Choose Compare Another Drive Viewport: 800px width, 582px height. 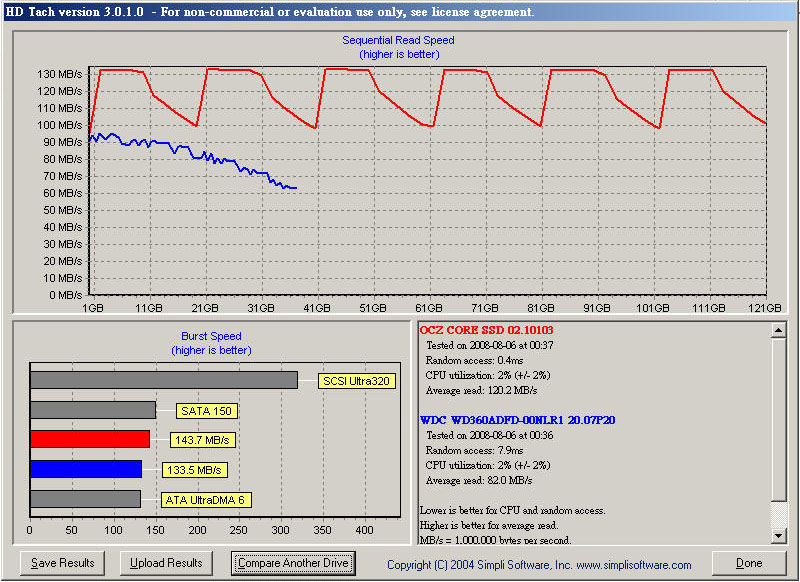(x=293, y=563)
